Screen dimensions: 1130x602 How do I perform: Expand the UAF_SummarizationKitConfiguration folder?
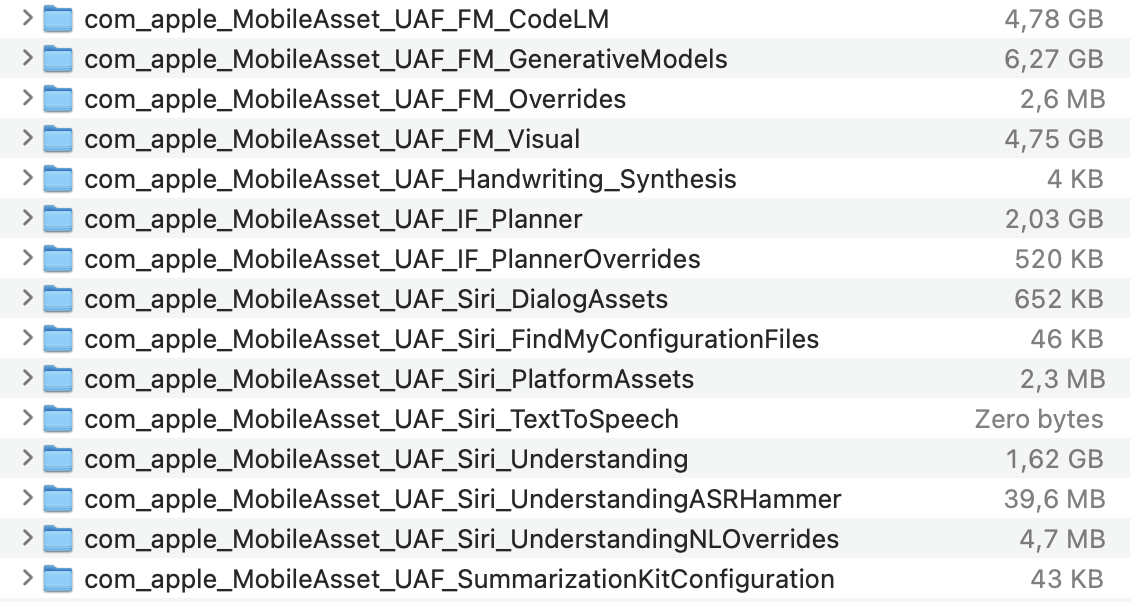27,579
